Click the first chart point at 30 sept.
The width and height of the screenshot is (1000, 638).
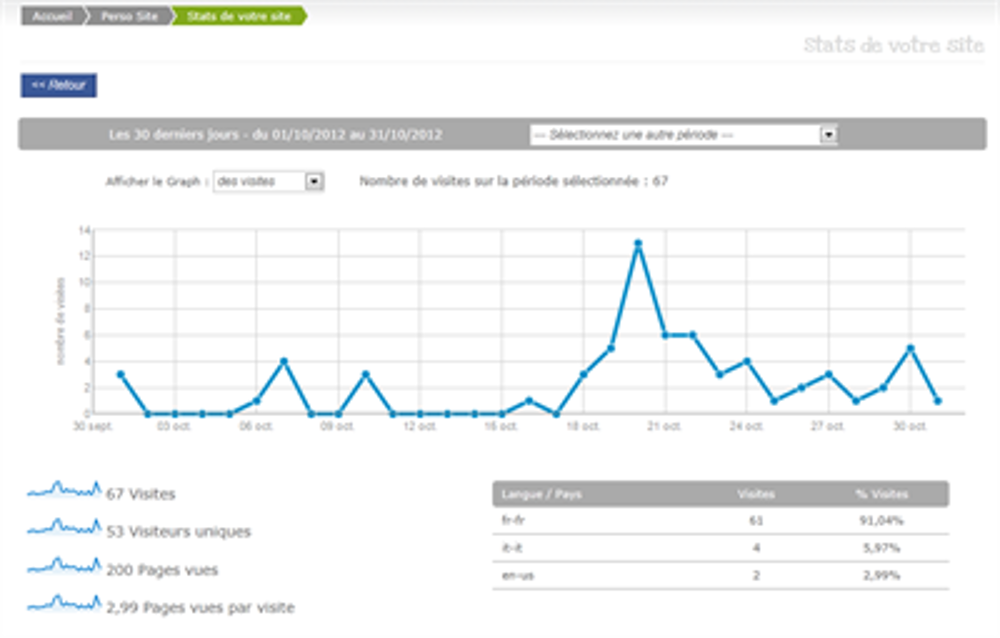click(x=120, y=374)
